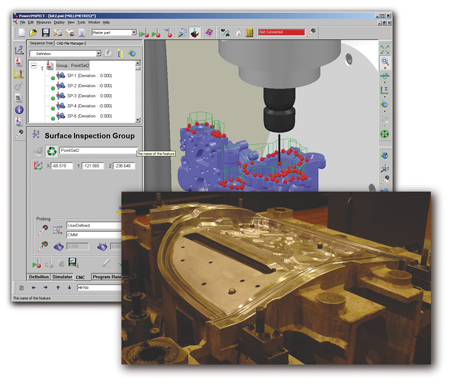The image size is (450, 387).
Task: Click the Not Connected red status indicator
Action: click(x=282, y=32)
